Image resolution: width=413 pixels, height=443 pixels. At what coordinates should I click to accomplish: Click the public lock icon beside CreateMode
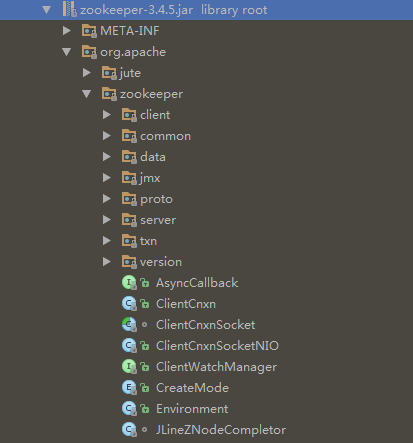[x=144, y=388]
